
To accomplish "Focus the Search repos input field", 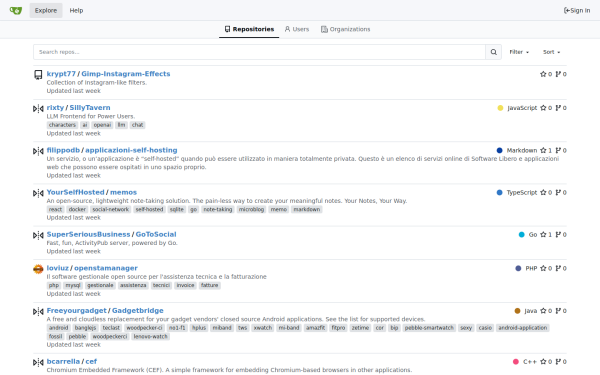I will (259, 52).
